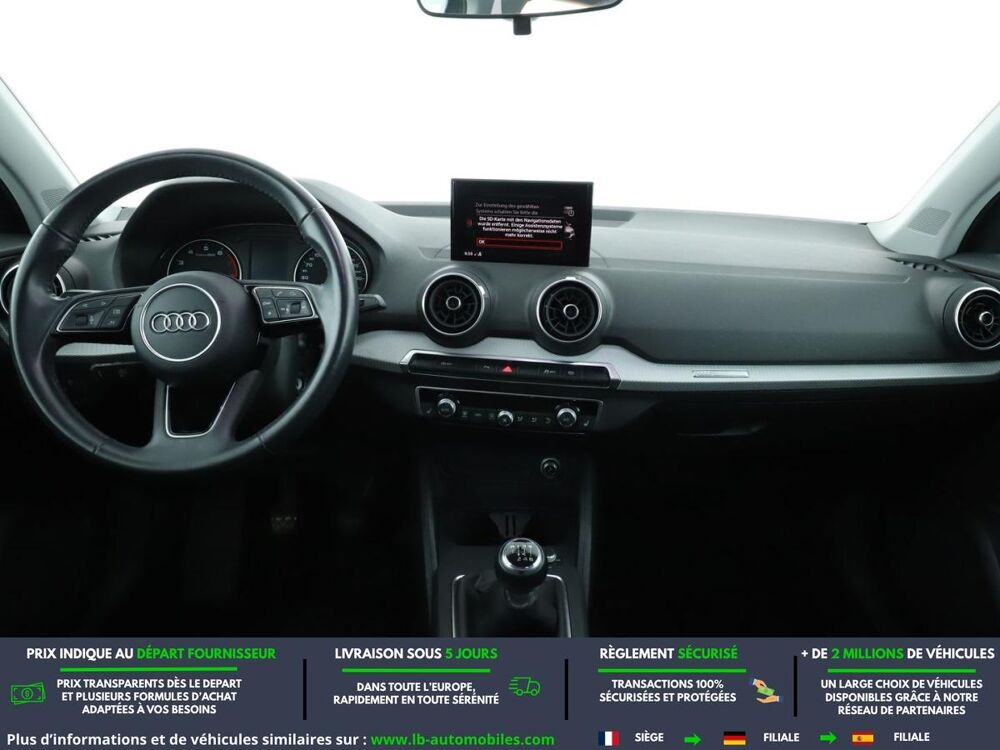Click the left steering wheel button cluster

99,312
